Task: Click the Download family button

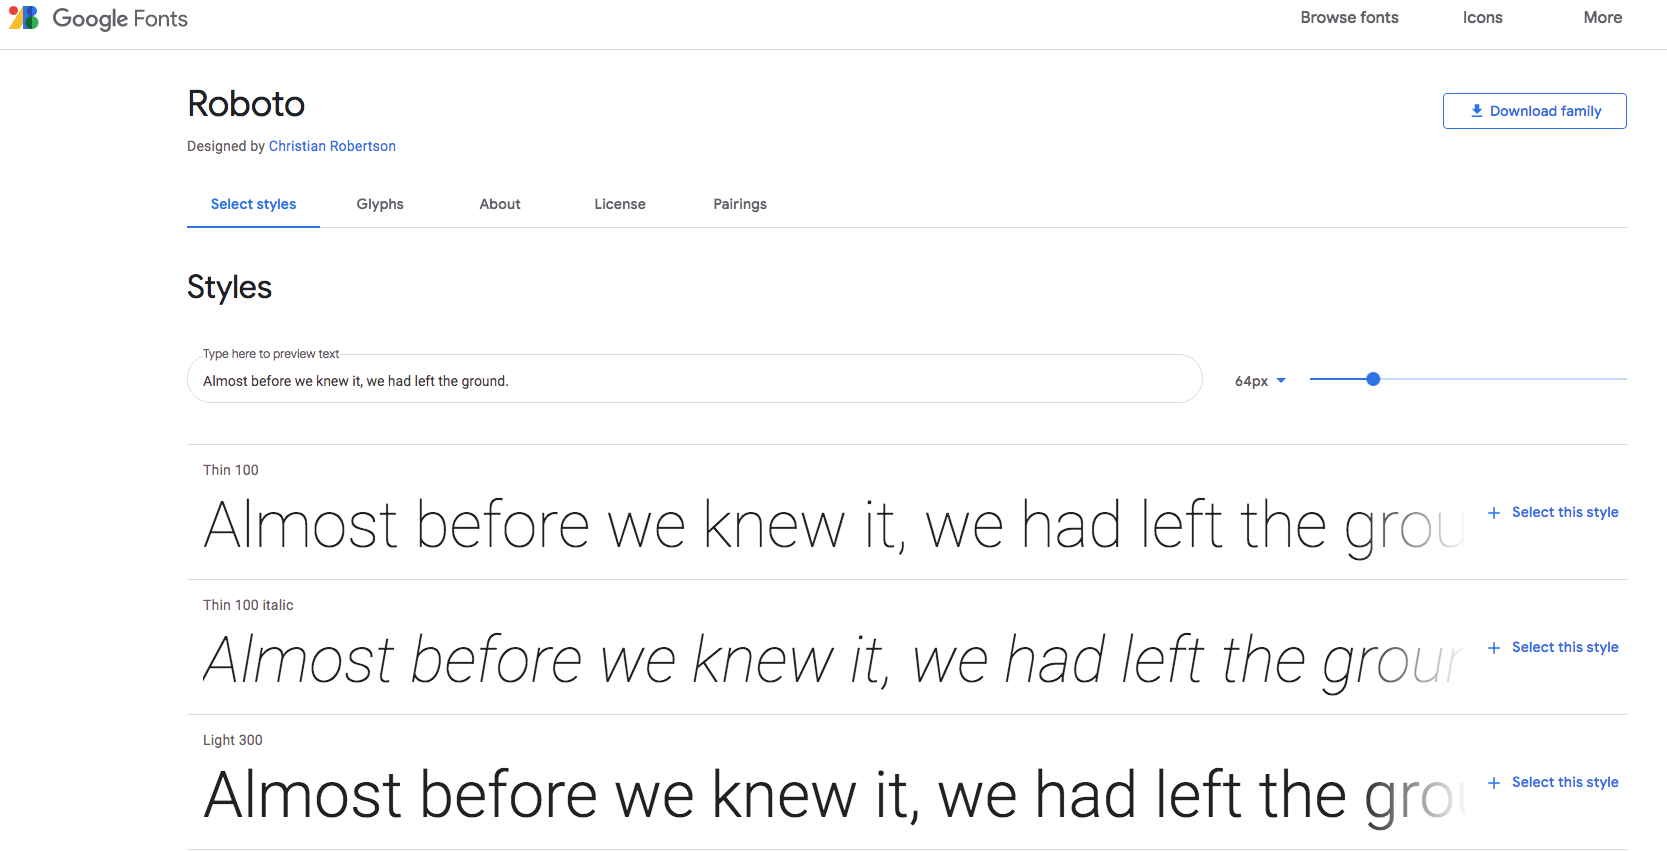Action: [1534, 110]
